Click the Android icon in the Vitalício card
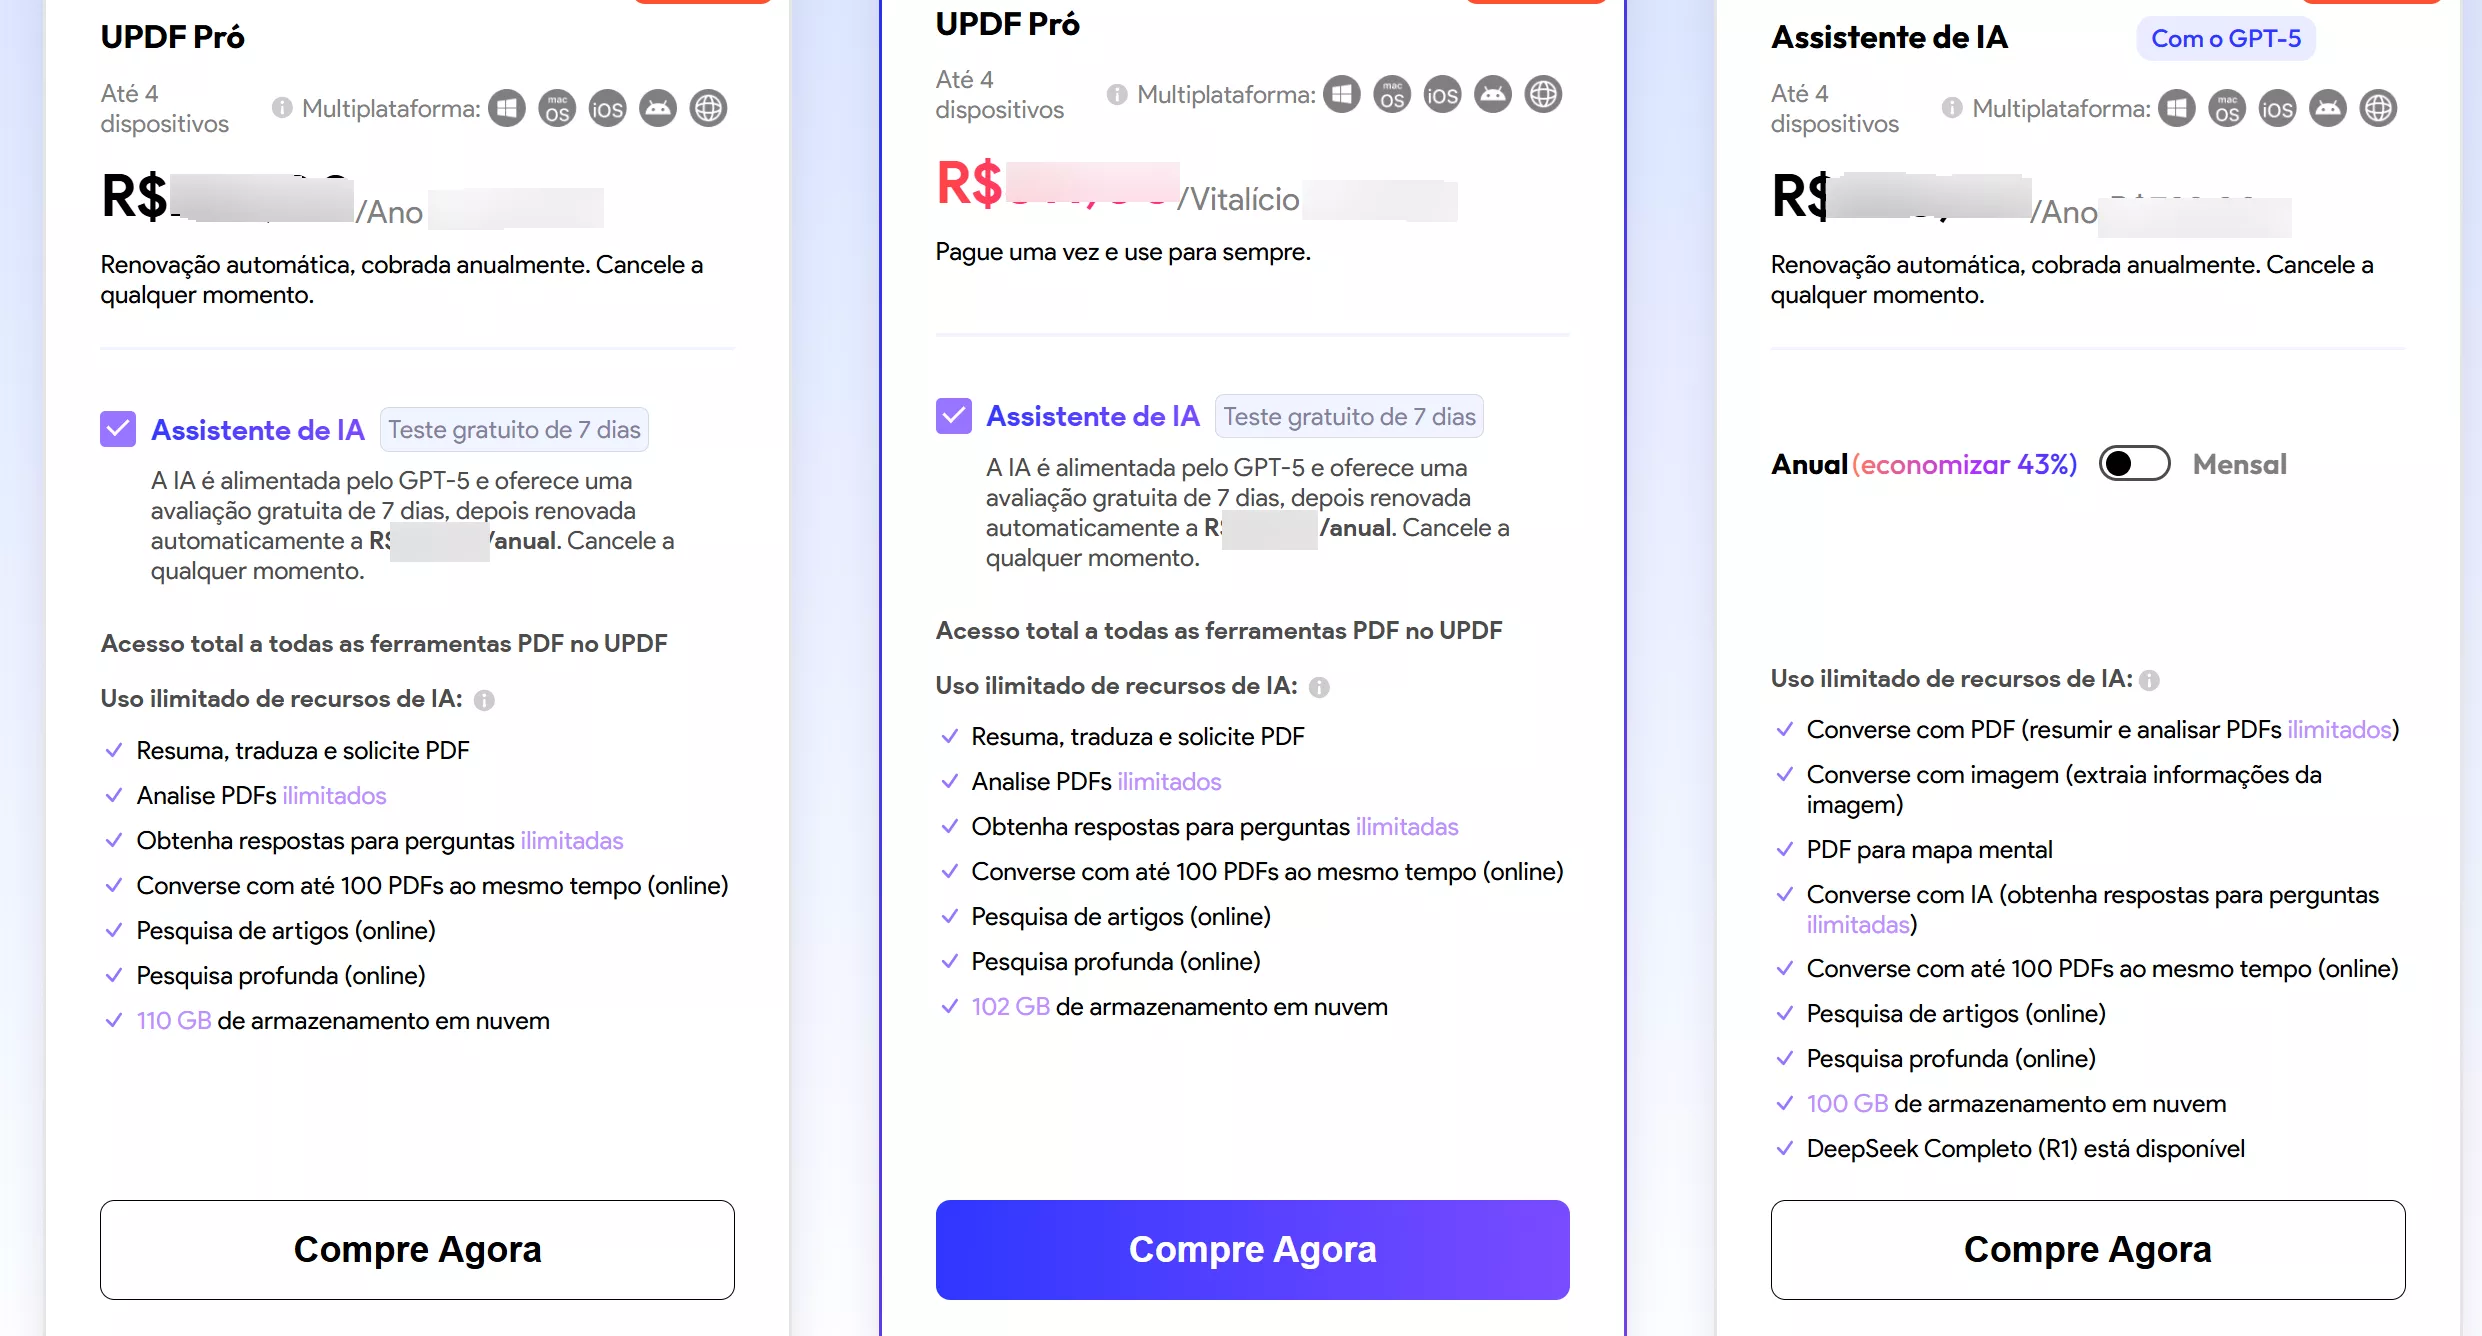 [x=1493, y=95]
